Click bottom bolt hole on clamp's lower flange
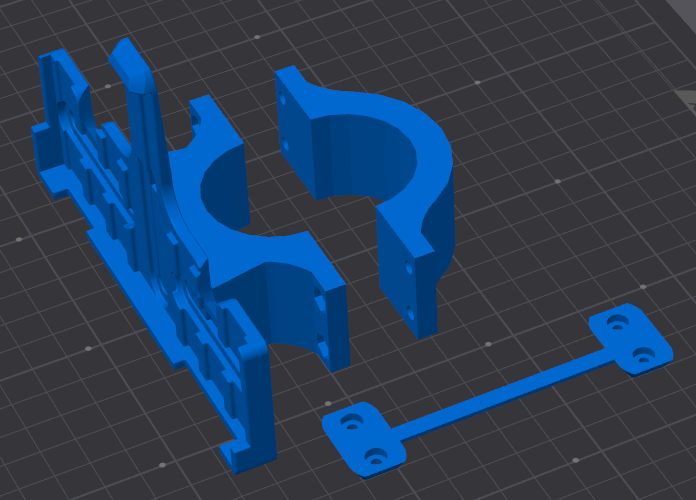Viewport: 696px width, 500px height. [x=410, y=314]
